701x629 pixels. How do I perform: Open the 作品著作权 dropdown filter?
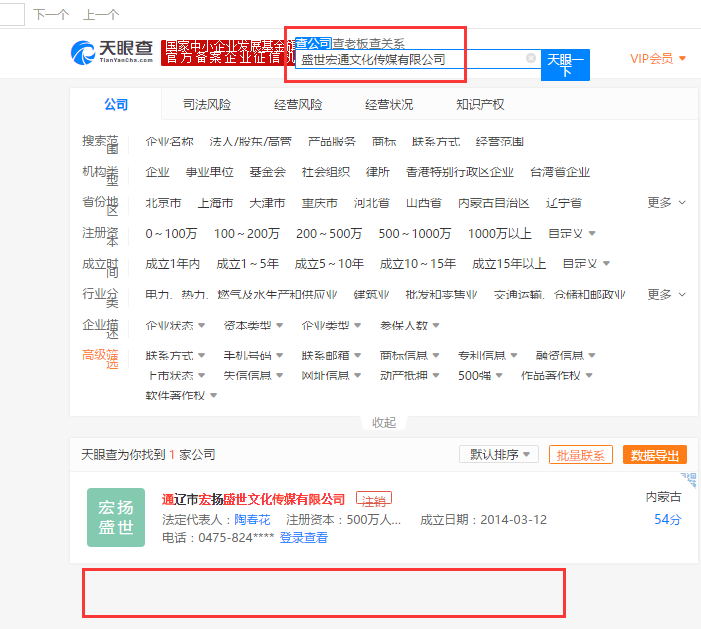[557, 376]
